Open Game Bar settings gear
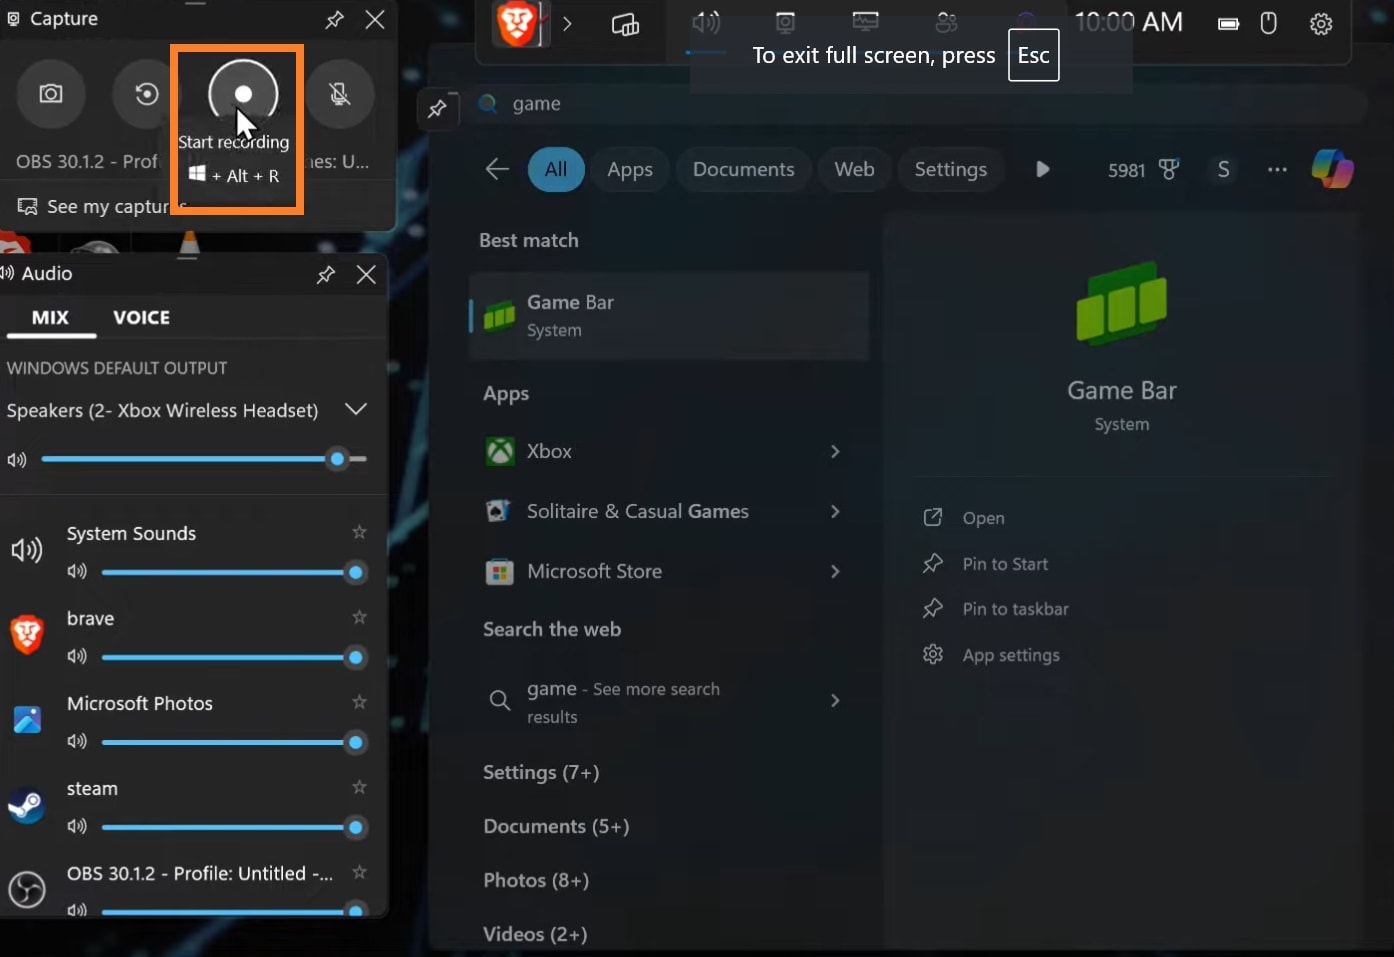The height and width of the screenshot is (957, 1394). click(x=1321, y=24)
